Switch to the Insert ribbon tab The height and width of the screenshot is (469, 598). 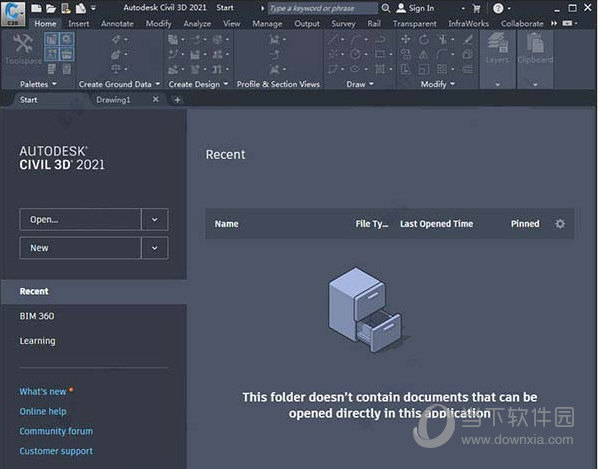pyautogui.click(x=79, y=24)
